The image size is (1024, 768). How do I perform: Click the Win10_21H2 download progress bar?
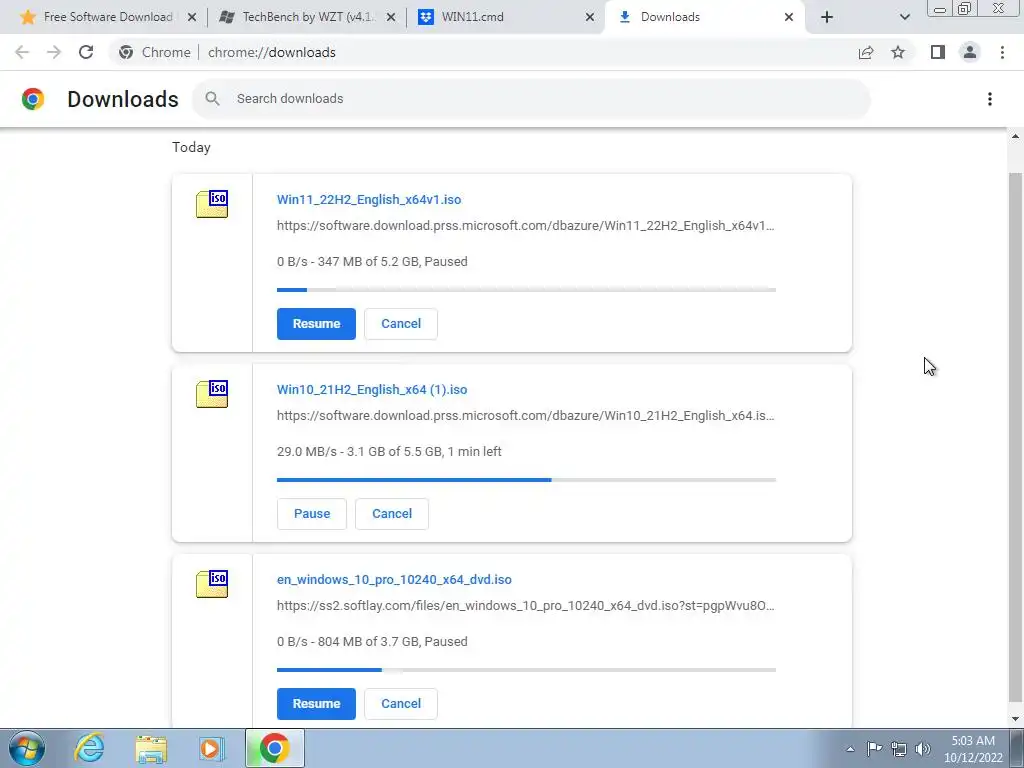click(526, 479)
